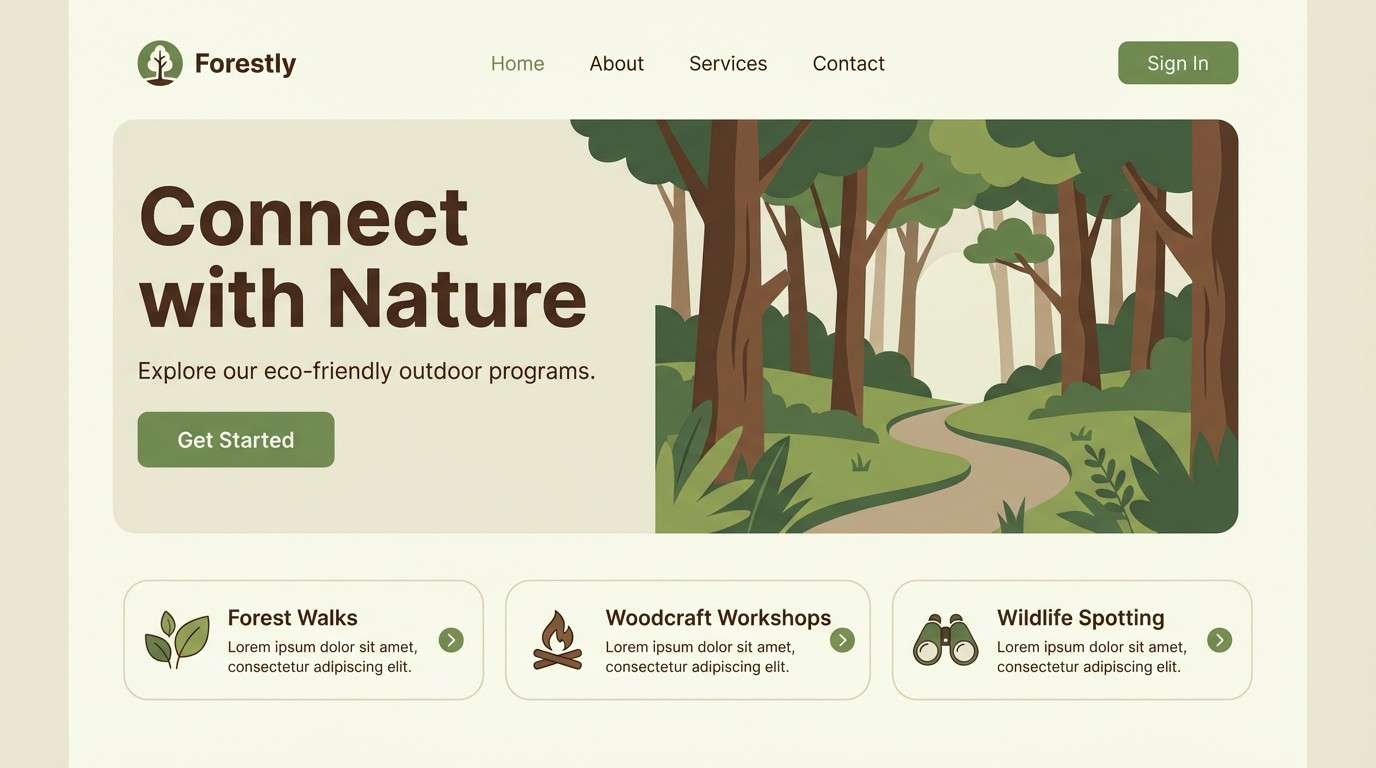Select the Forest Walks card title
This screenshot has height=768, width=1376.
click(292, 617)
